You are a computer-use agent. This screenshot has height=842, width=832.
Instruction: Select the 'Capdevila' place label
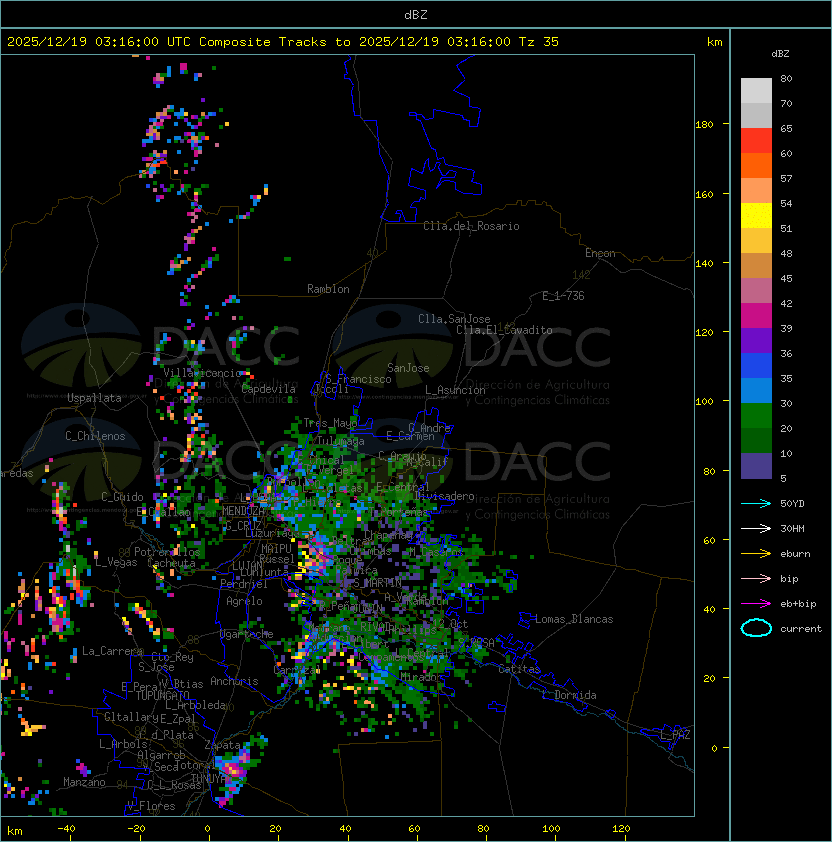tap(269, 389)
